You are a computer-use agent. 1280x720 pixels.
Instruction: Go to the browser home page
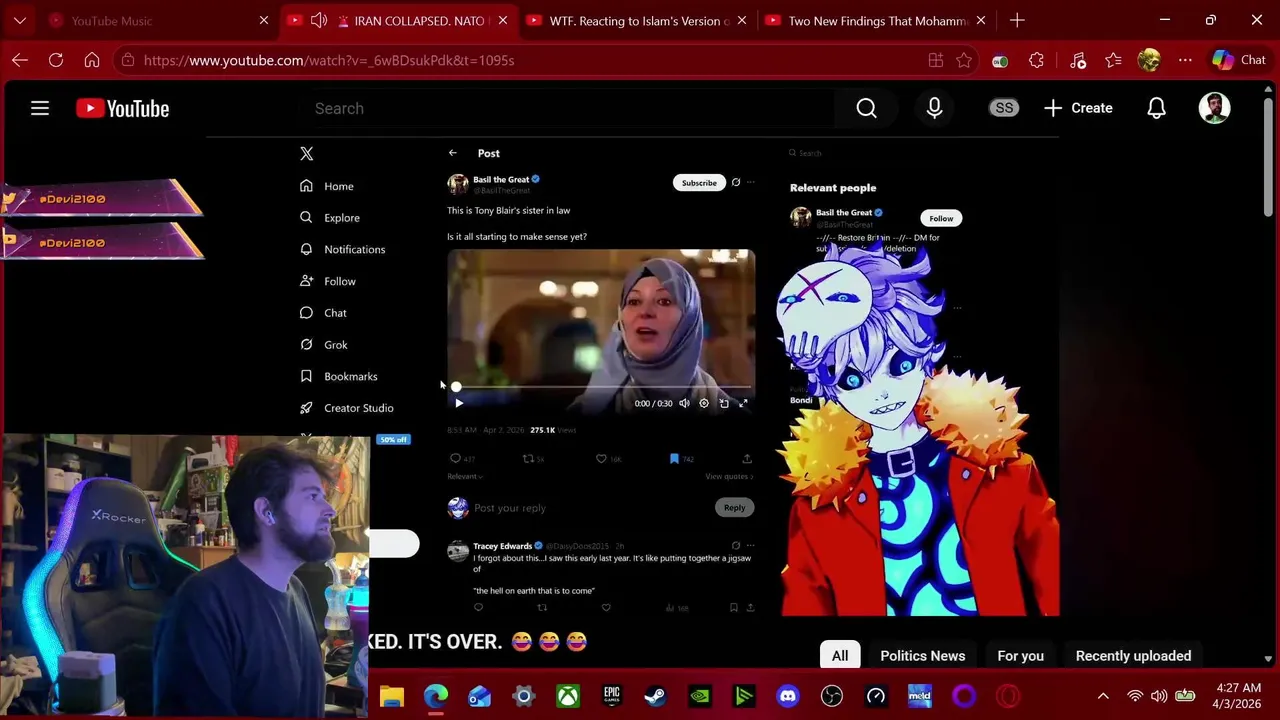pyautogui.click(x=92, y=60)
